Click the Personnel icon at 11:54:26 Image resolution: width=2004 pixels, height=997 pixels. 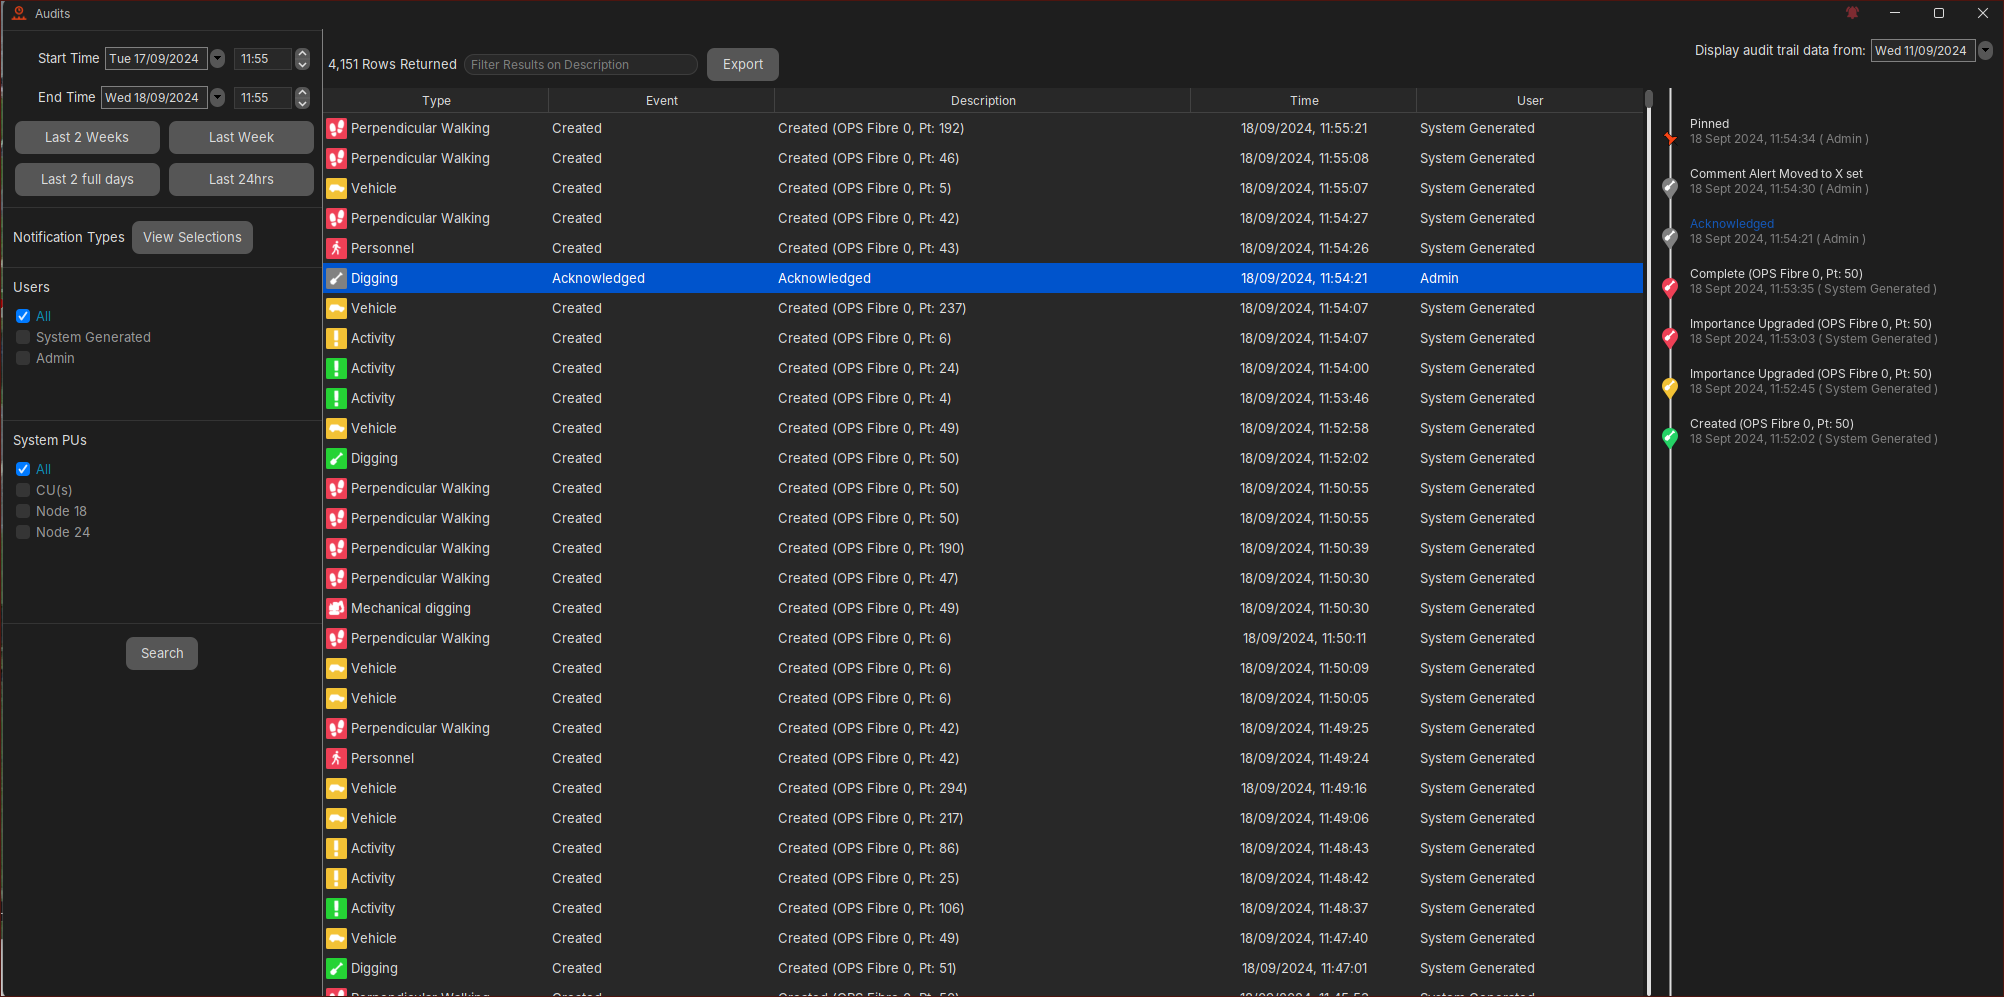[x=336, y=248]
